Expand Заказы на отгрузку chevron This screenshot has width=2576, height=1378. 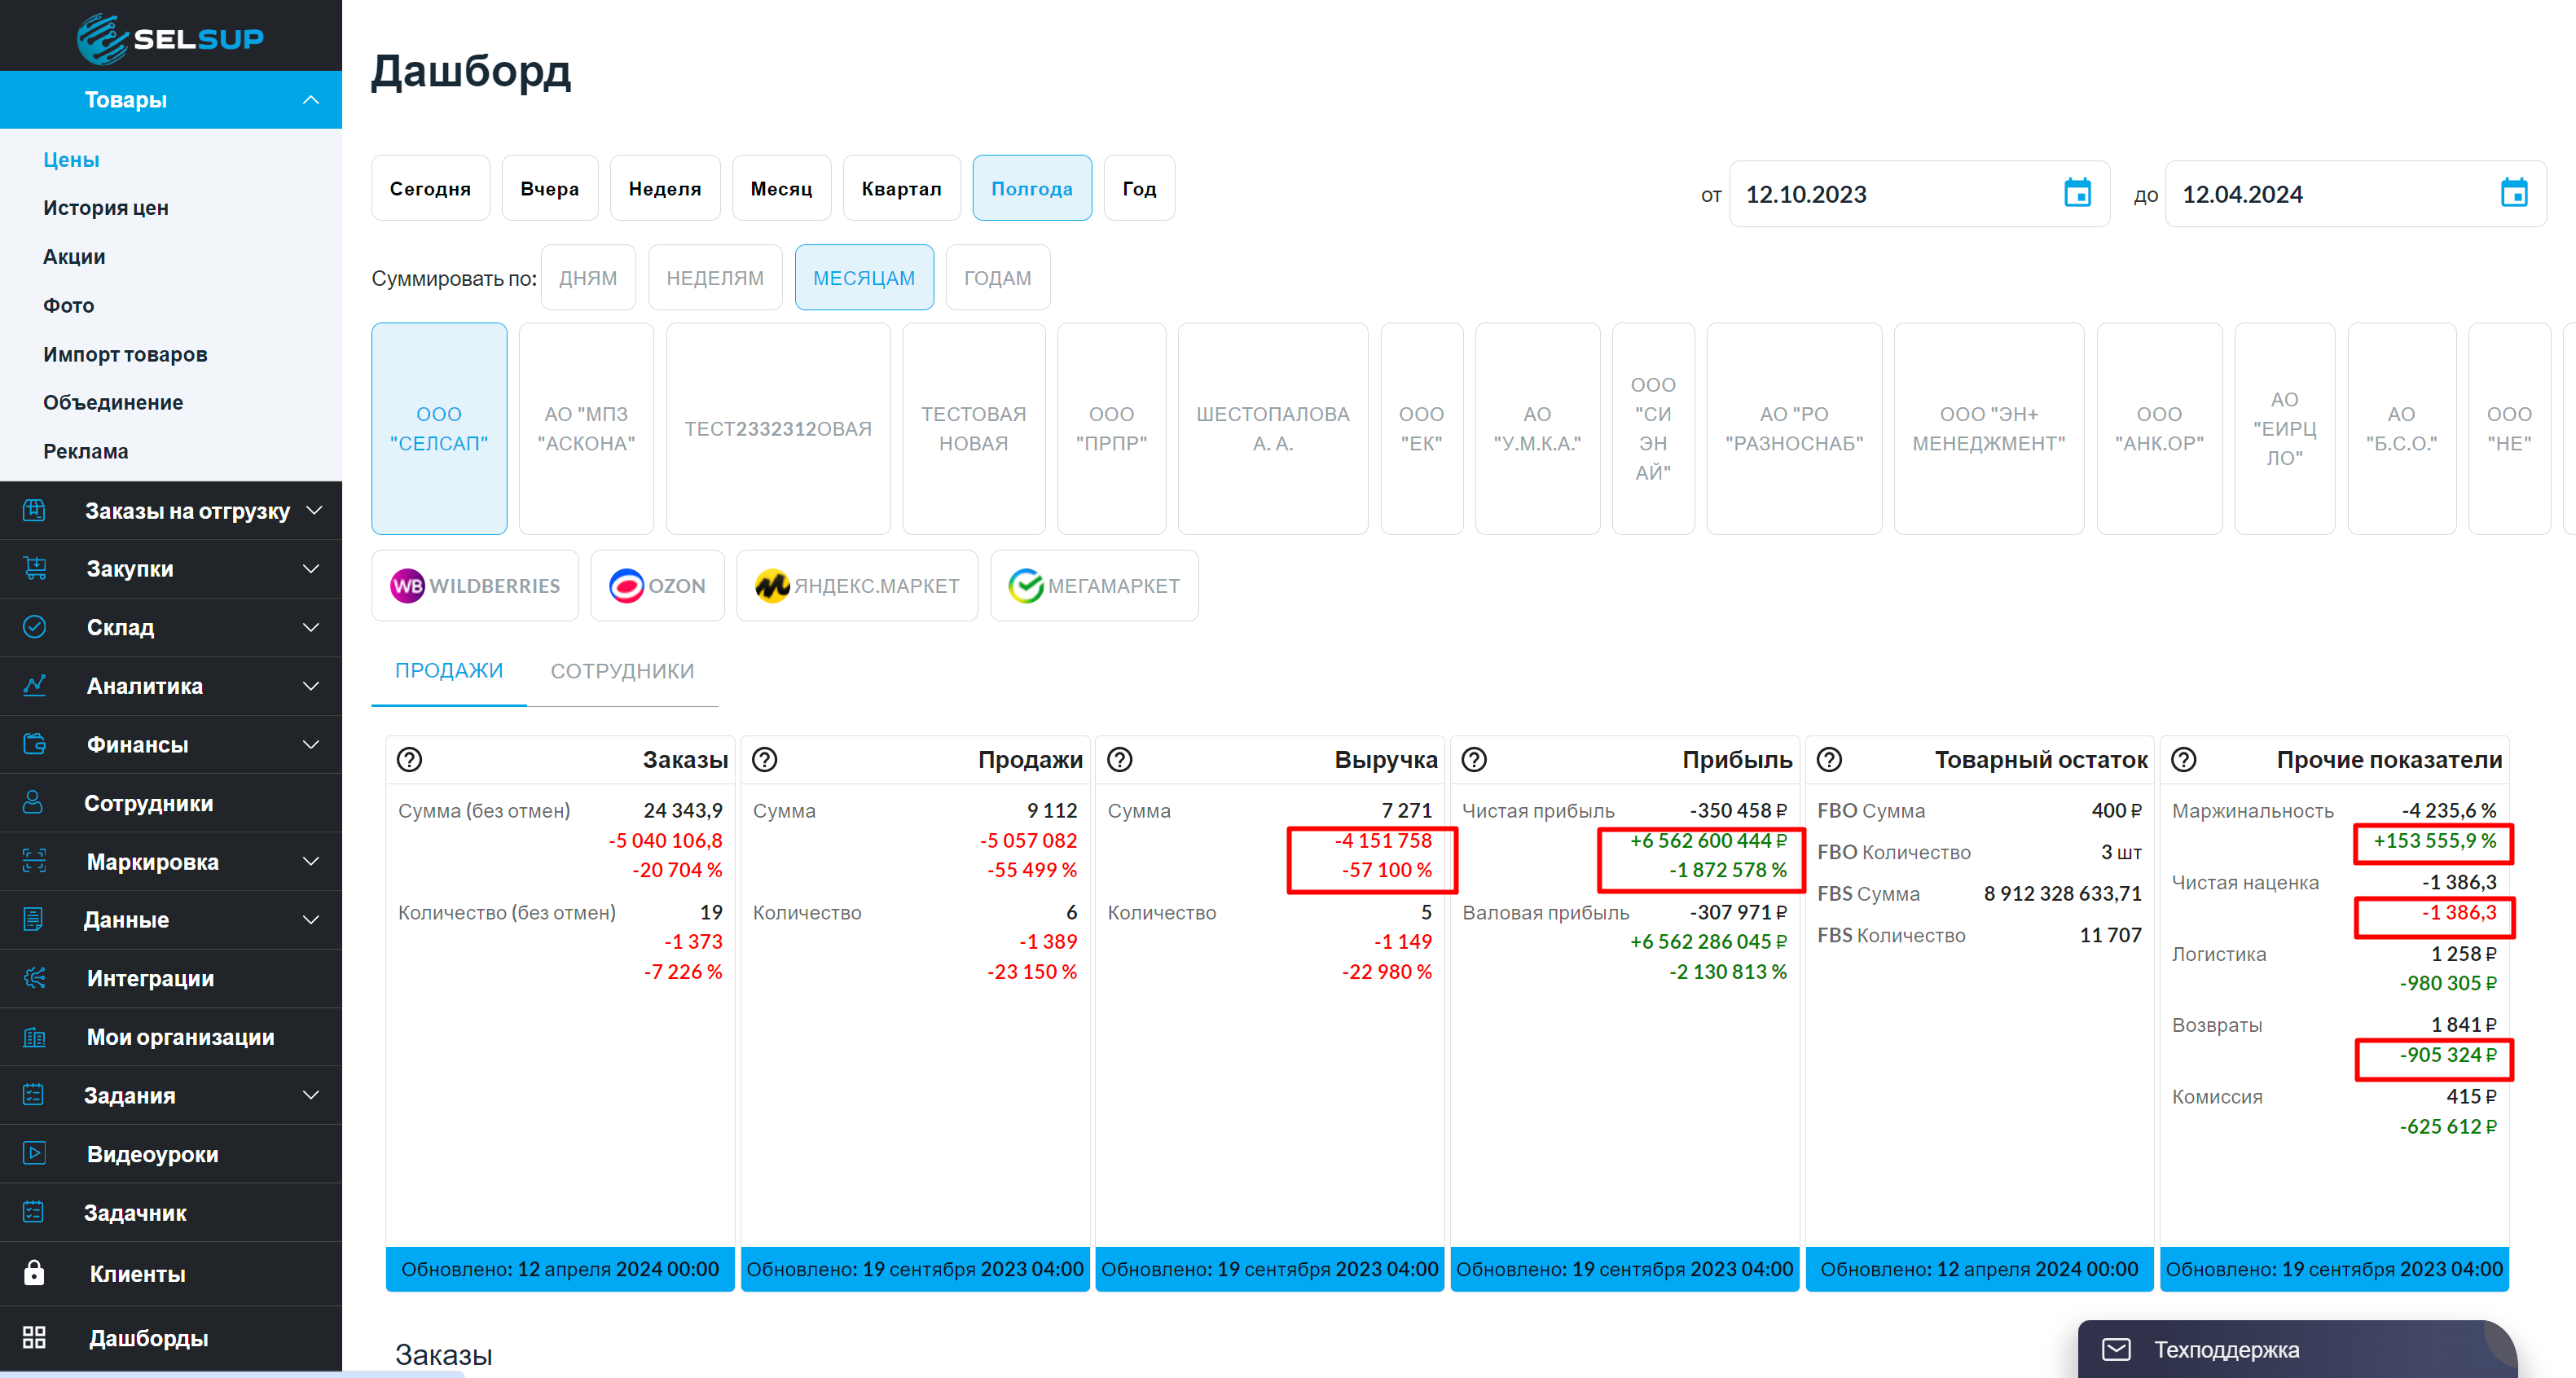click(314, 511)
